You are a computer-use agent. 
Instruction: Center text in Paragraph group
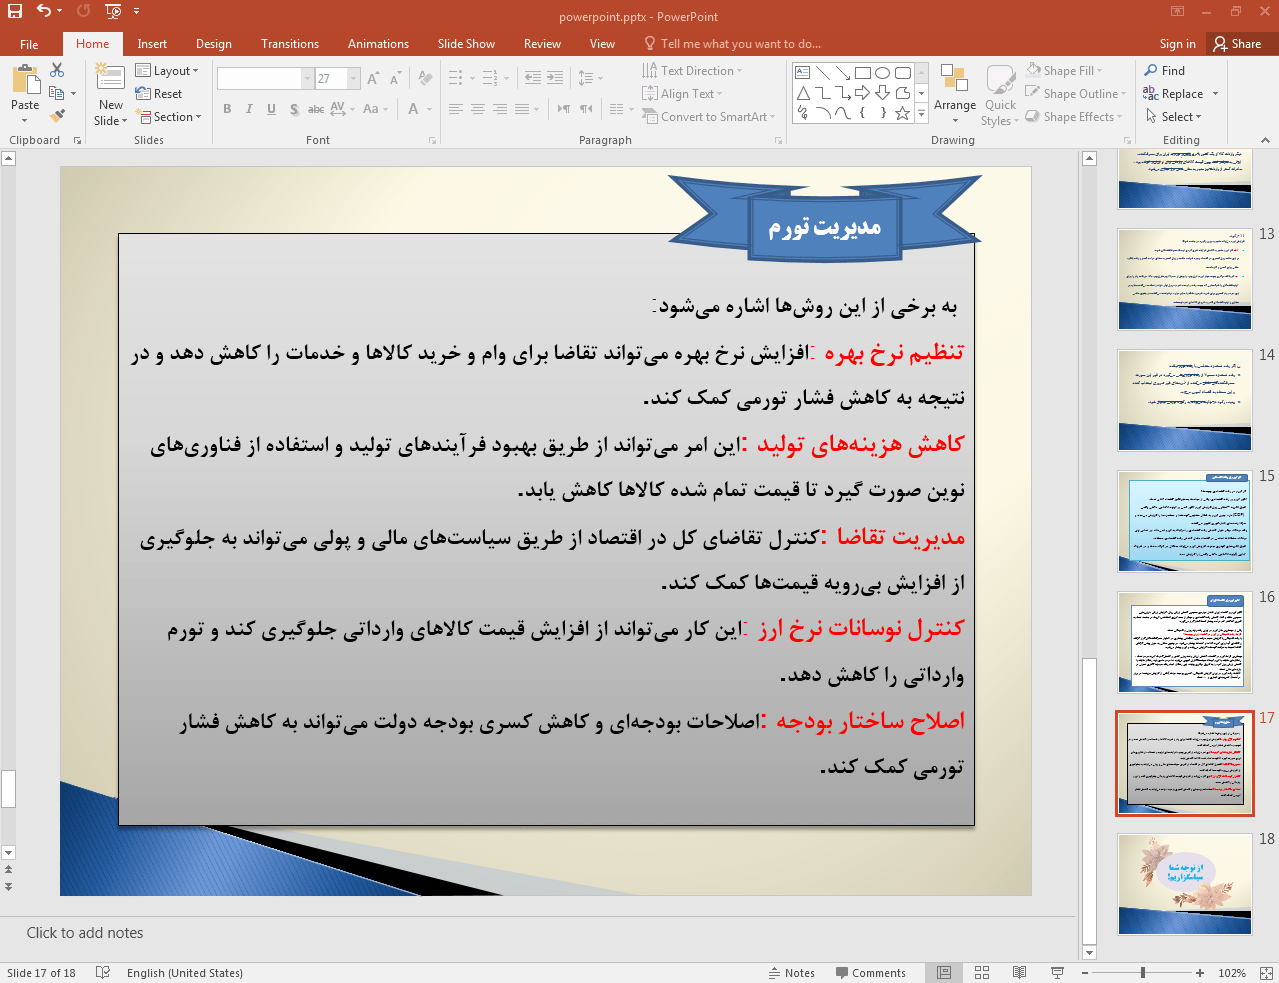478,109
